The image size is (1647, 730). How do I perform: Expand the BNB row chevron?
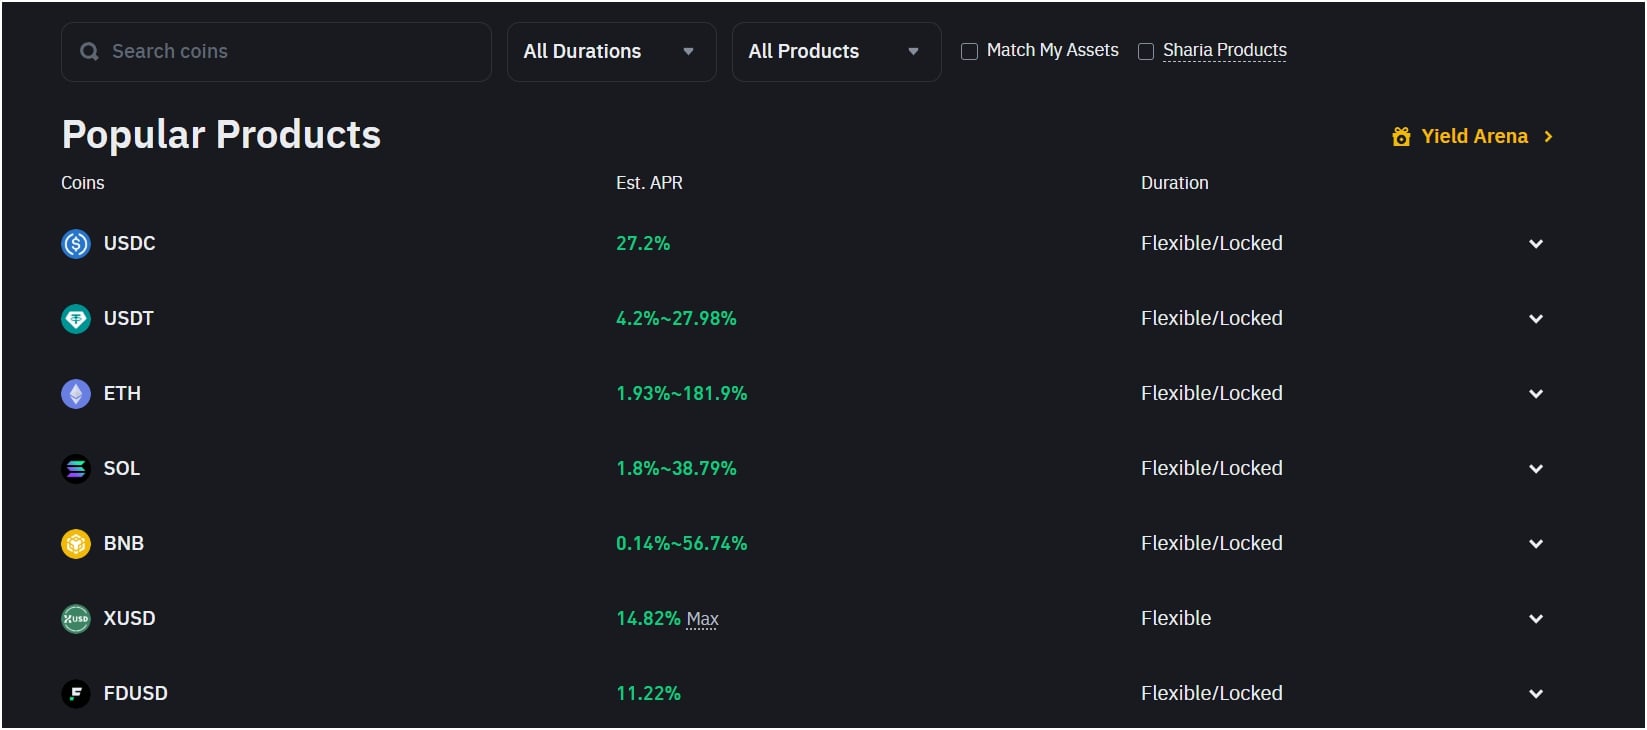[x=1536, y=544]
